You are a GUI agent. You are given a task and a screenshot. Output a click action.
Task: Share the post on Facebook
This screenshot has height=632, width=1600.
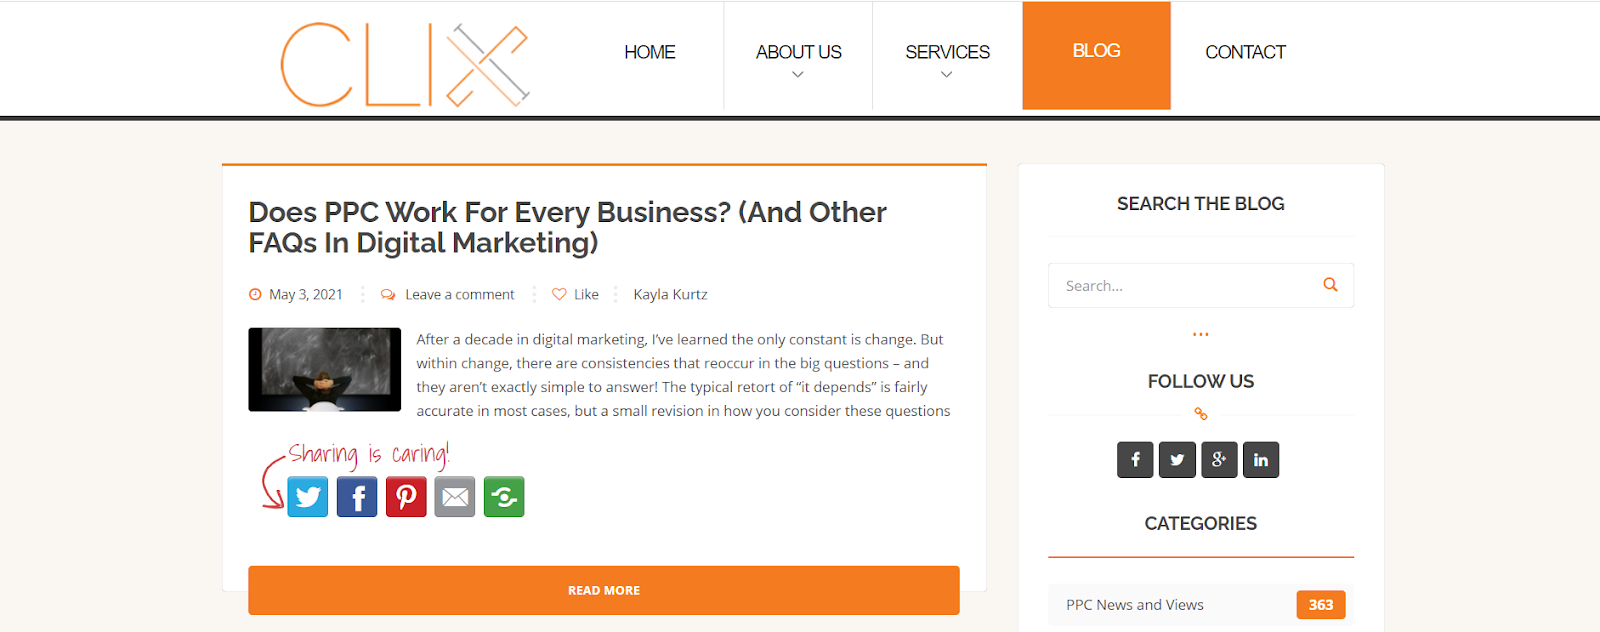pyautogui.click(x=357, y=497)
